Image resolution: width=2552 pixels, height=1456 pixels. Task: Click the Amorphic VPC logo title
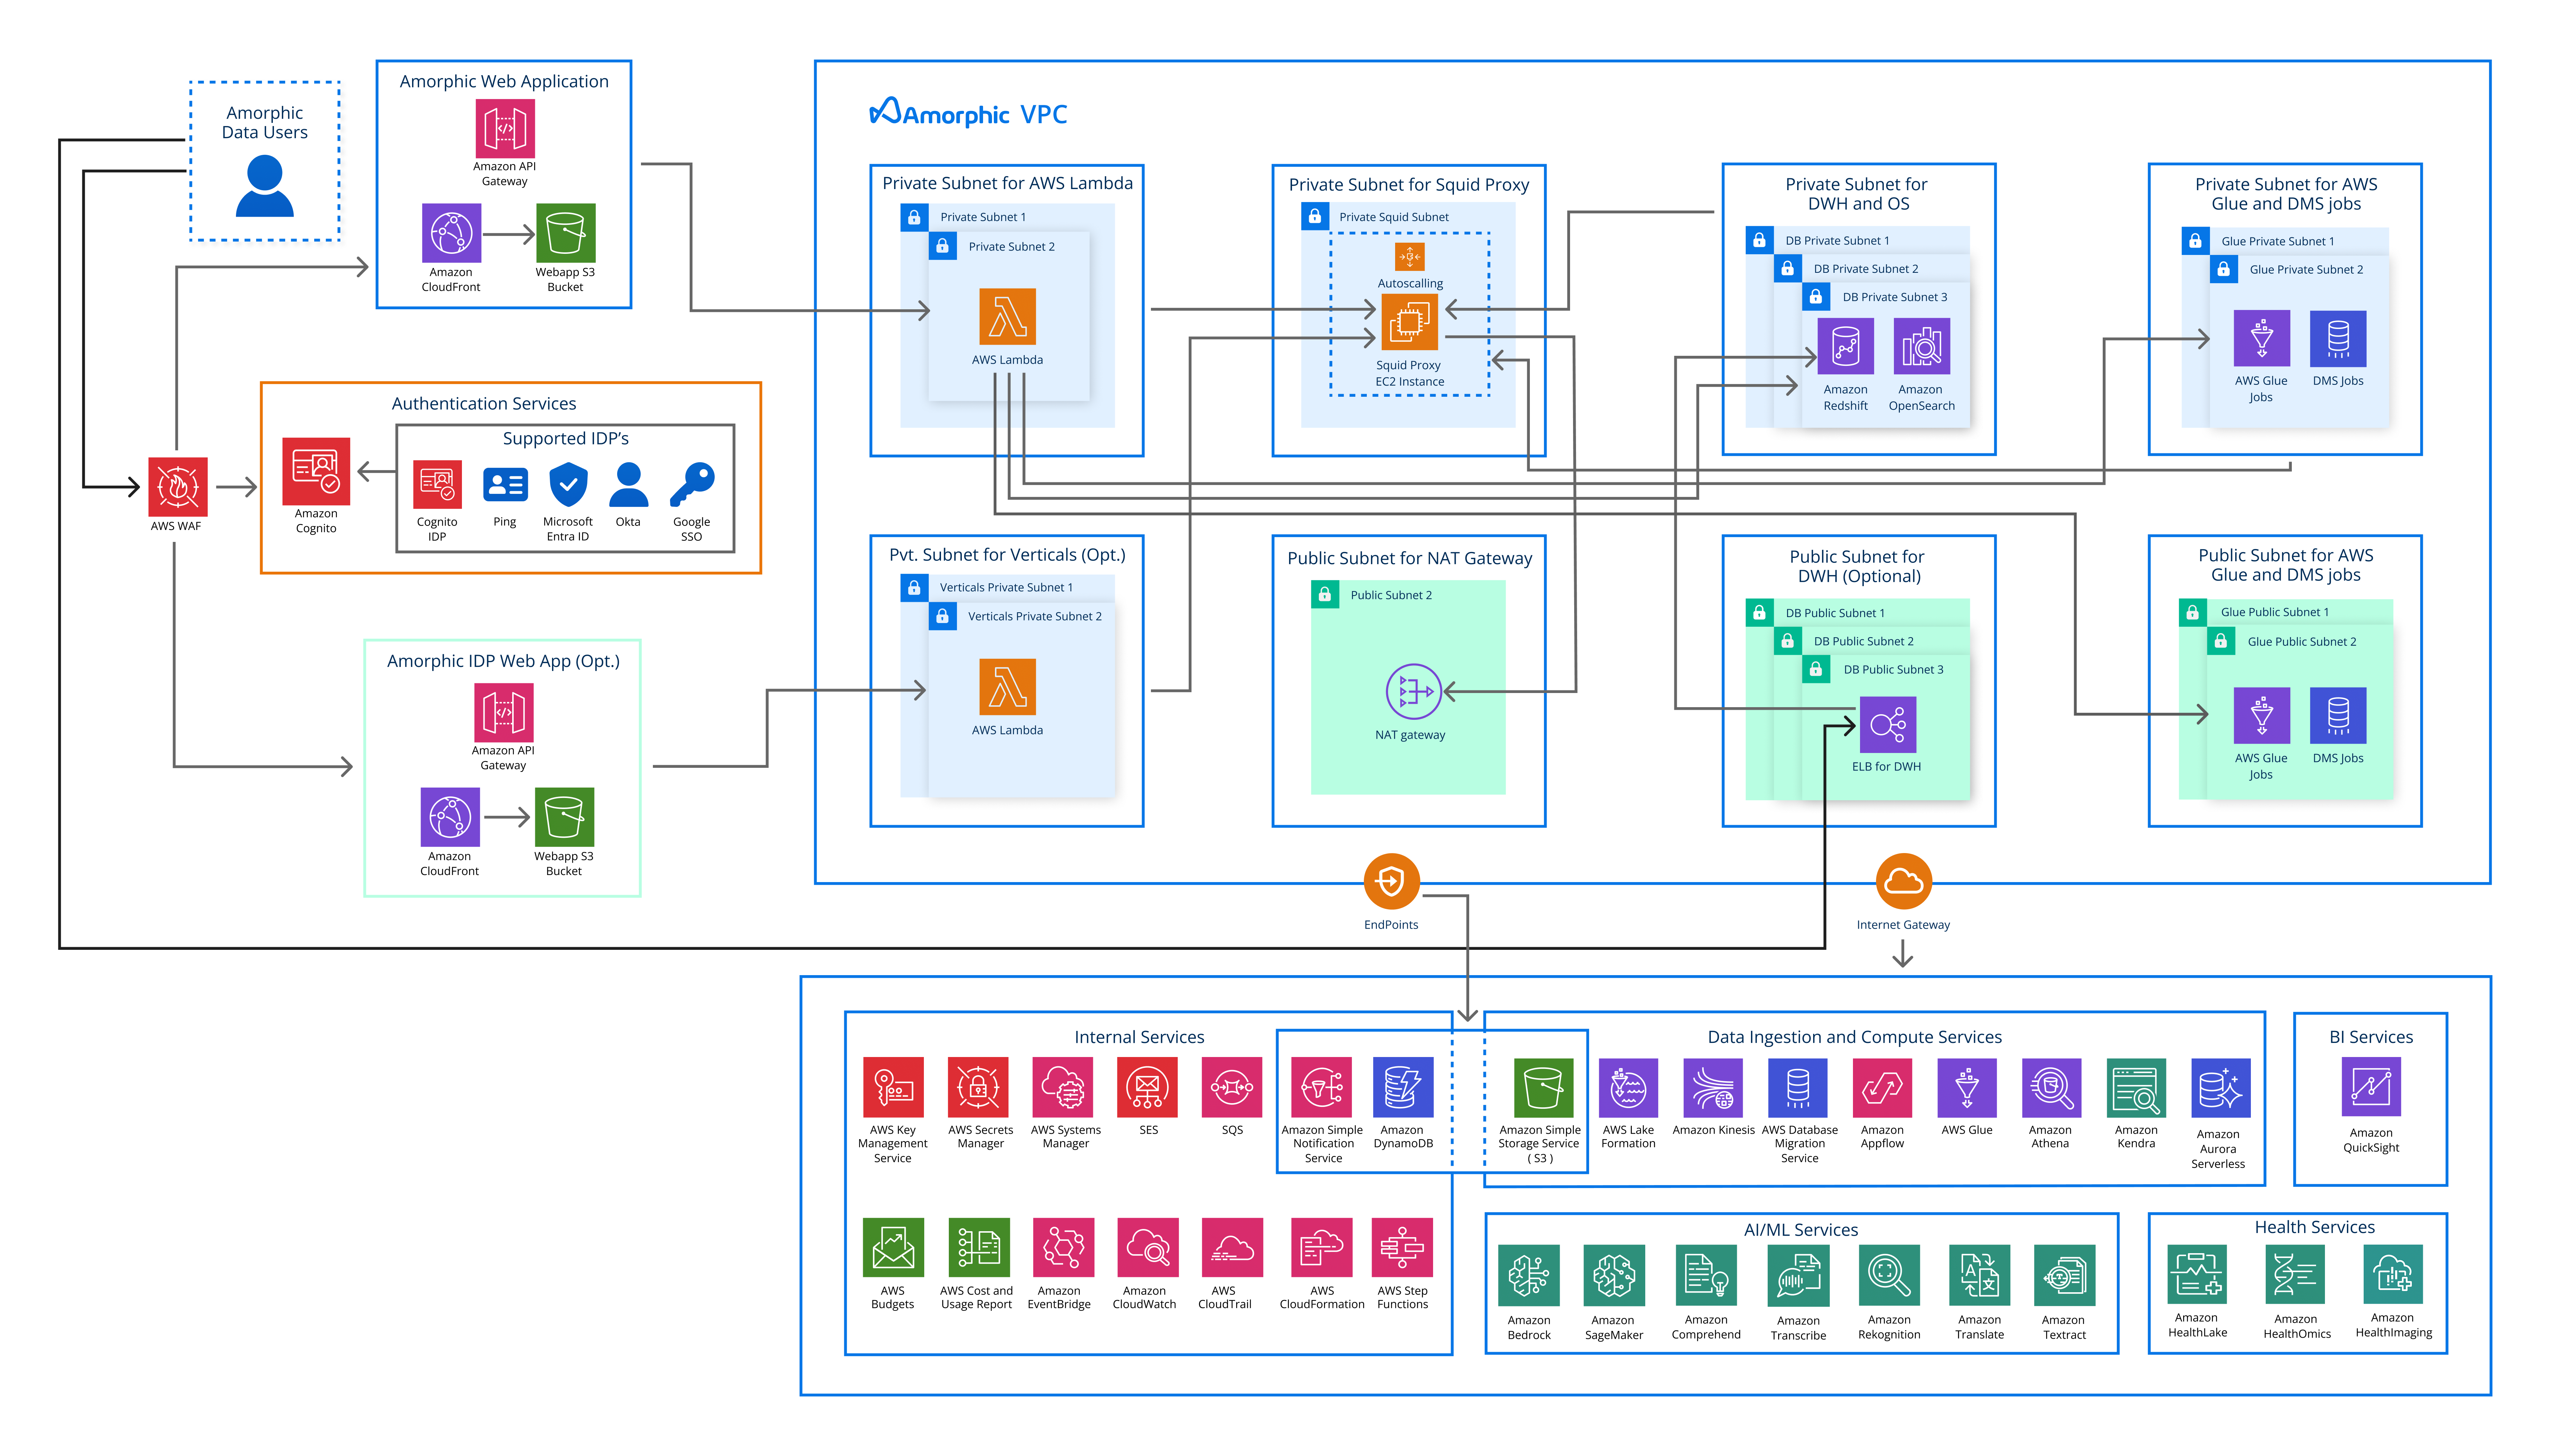point(968,114)
